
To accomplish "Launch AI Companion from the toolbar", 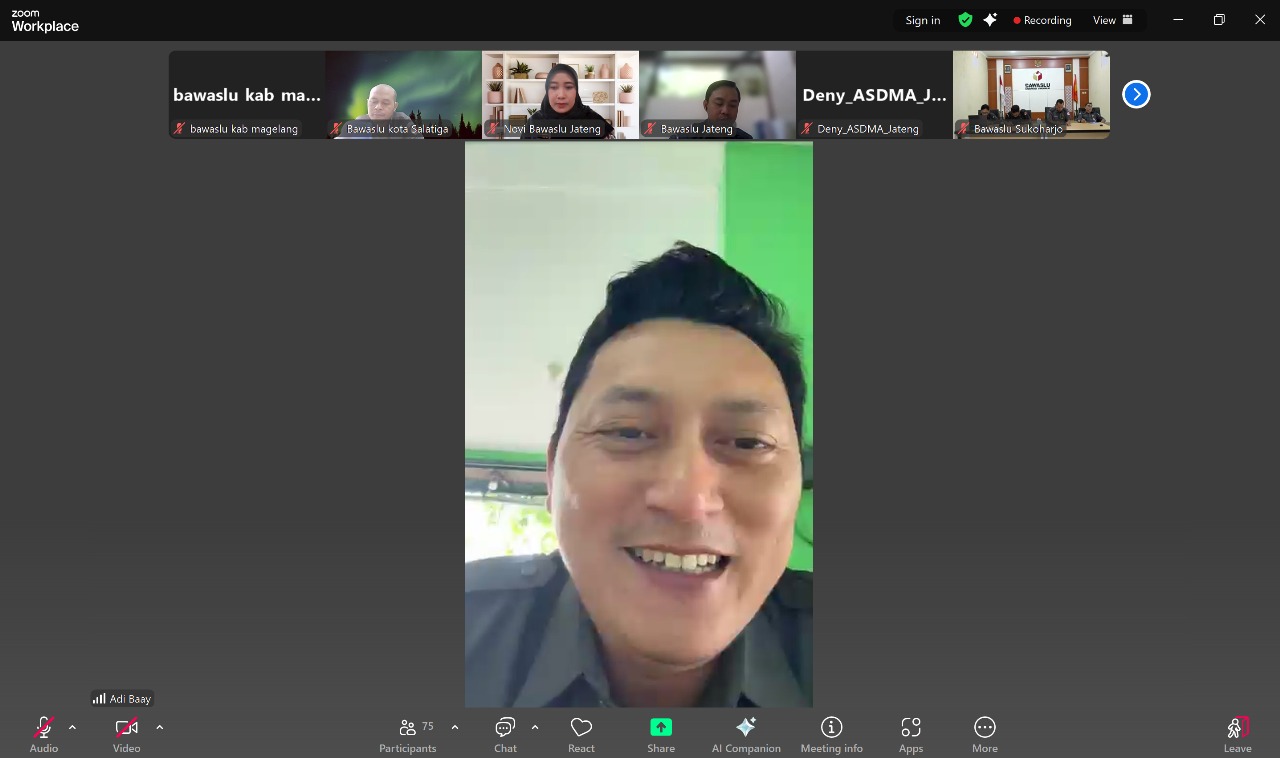I will (746, 733).
